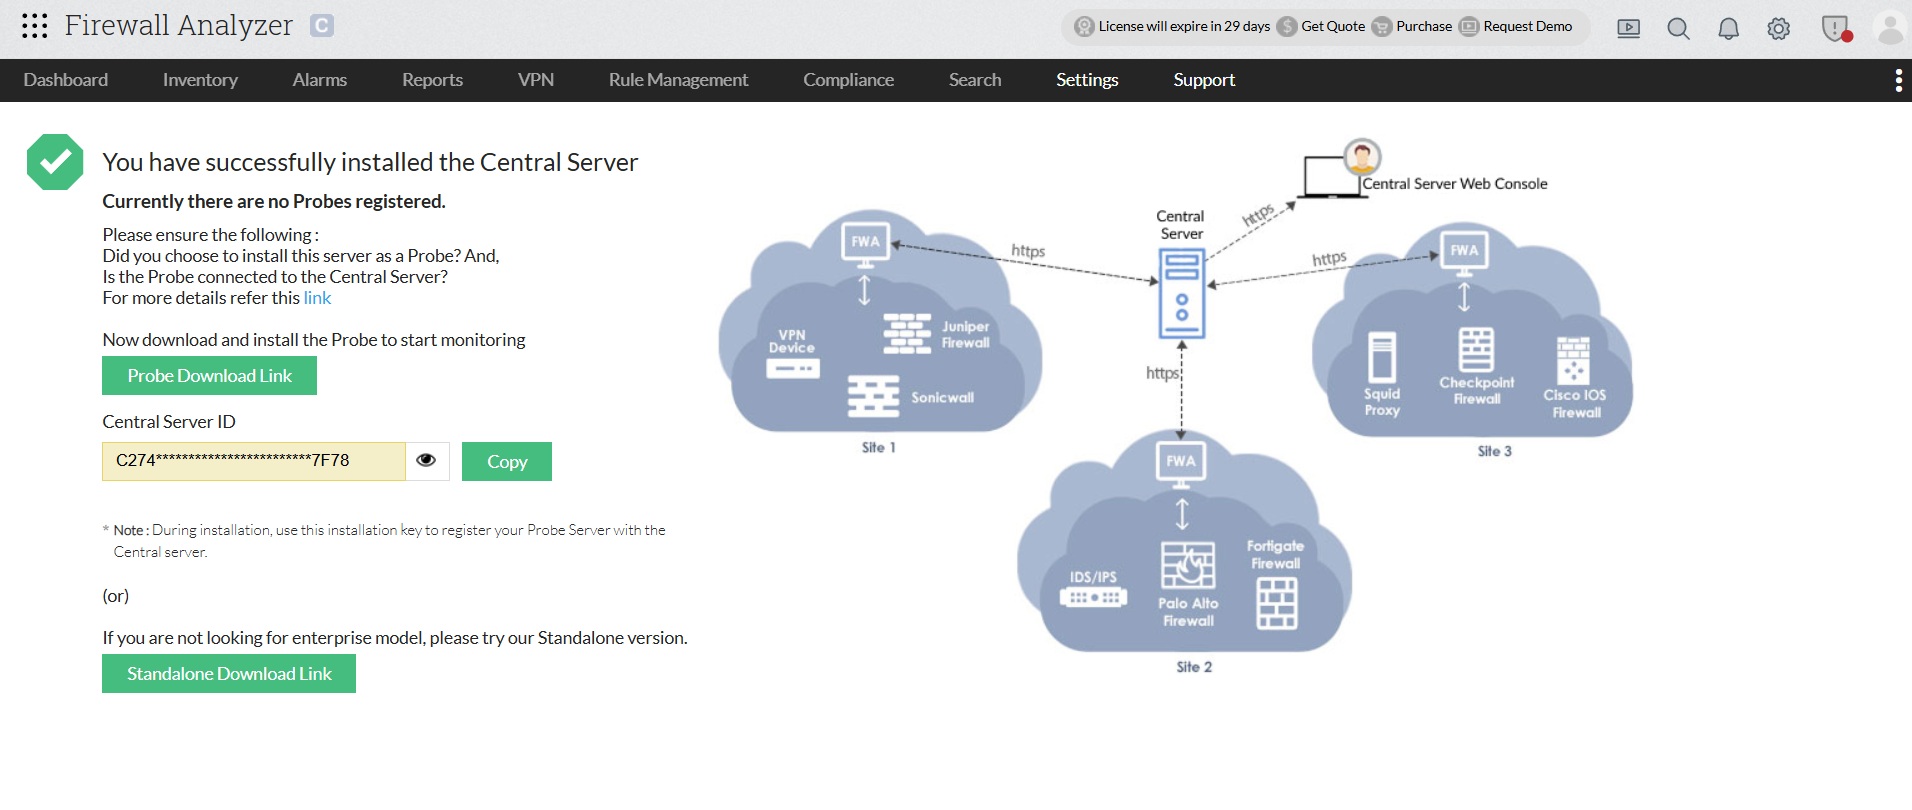
Task: Click the Site 1 FWA monitor icon
Action: [x=866, y=244]
